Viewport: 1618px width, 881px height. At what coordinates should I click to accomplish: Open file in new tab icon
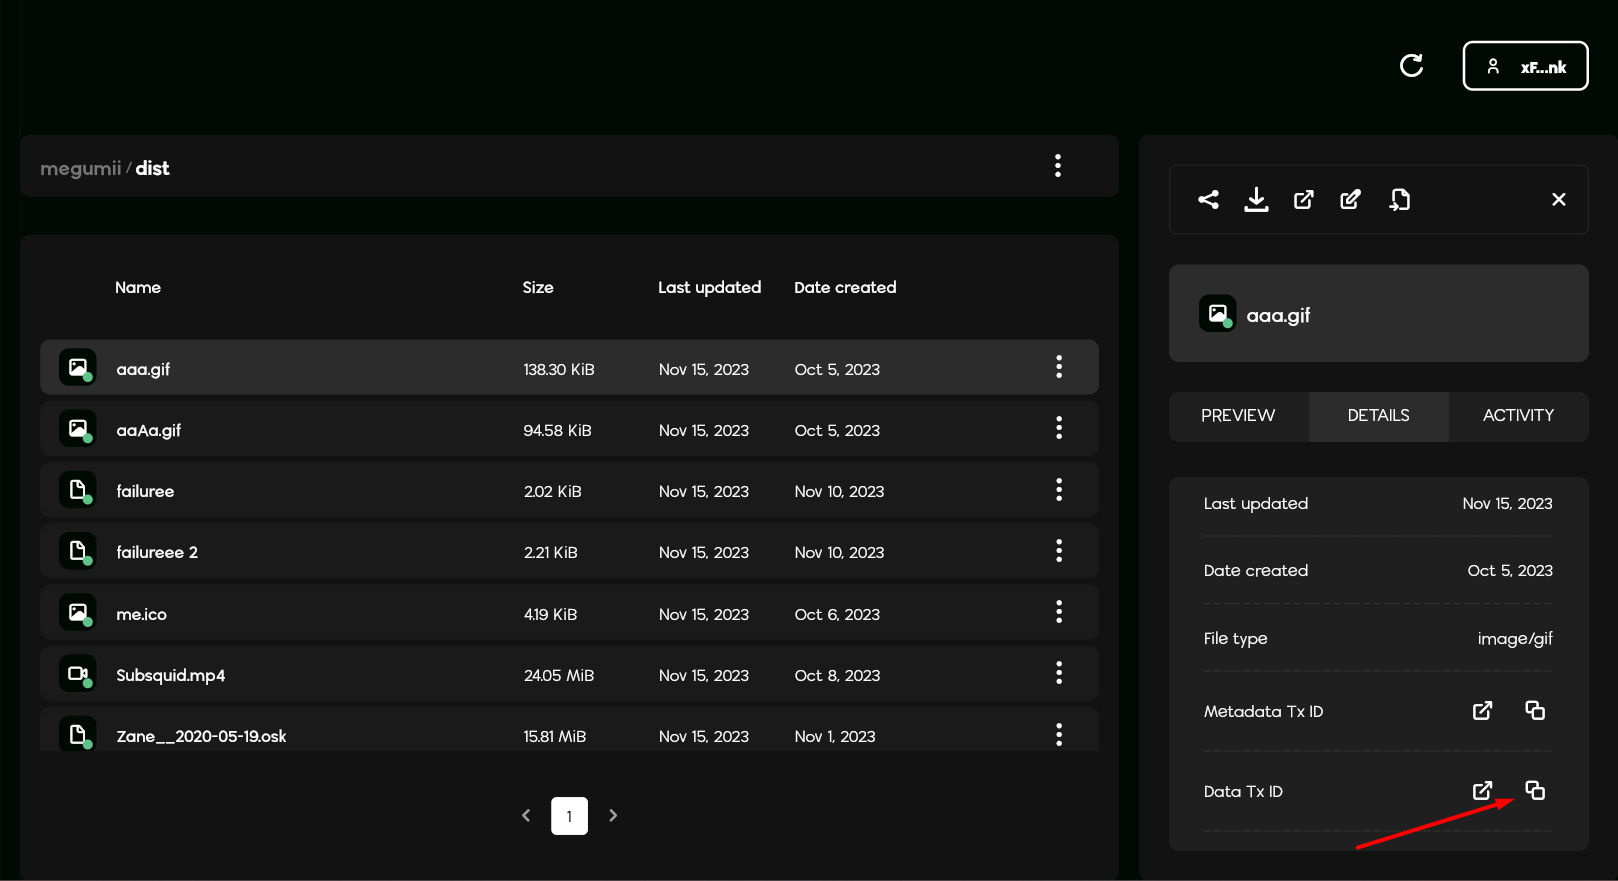point(1303,200)
